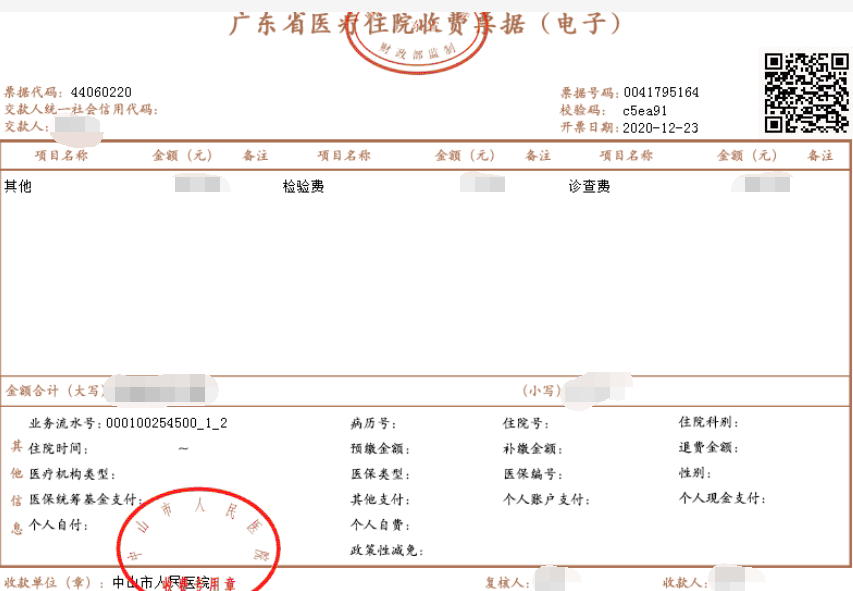Viewport: 853px width, 591px height.
Task: Click the 政策性减免 label
Action: tap(387, 550)
